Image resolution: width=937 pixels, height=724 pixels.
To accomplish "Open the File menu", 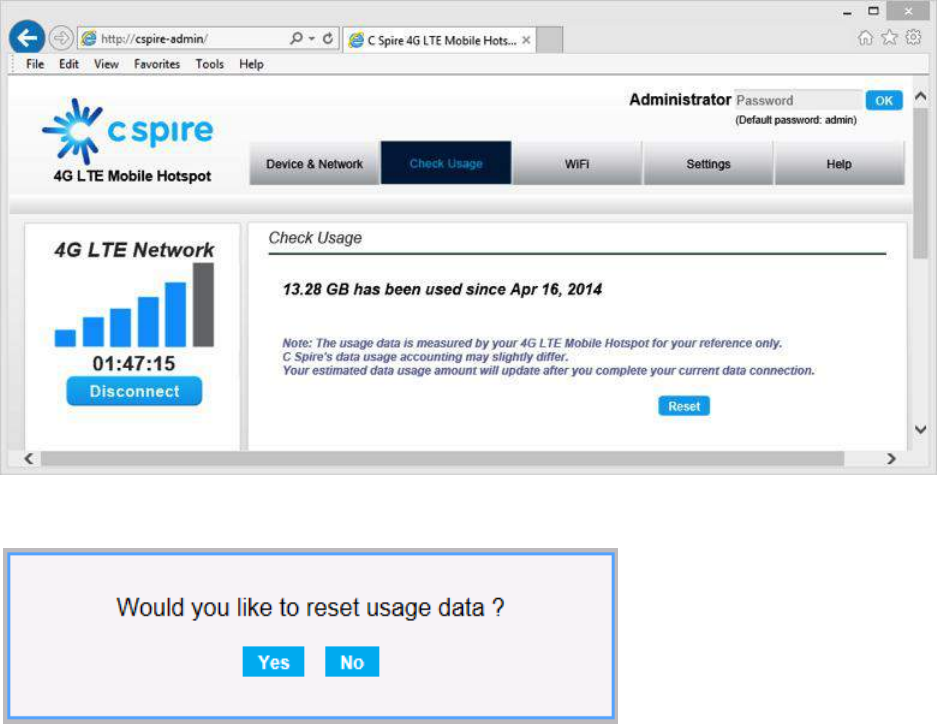I will (35, 64).
